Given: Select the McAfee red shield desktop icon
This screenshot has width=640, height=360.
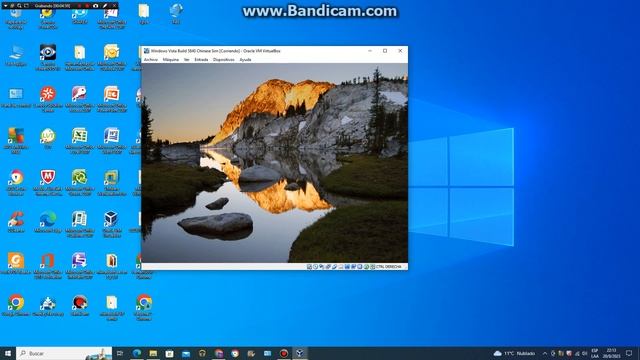Looking at the screenshot, I should tap(48, 178).
